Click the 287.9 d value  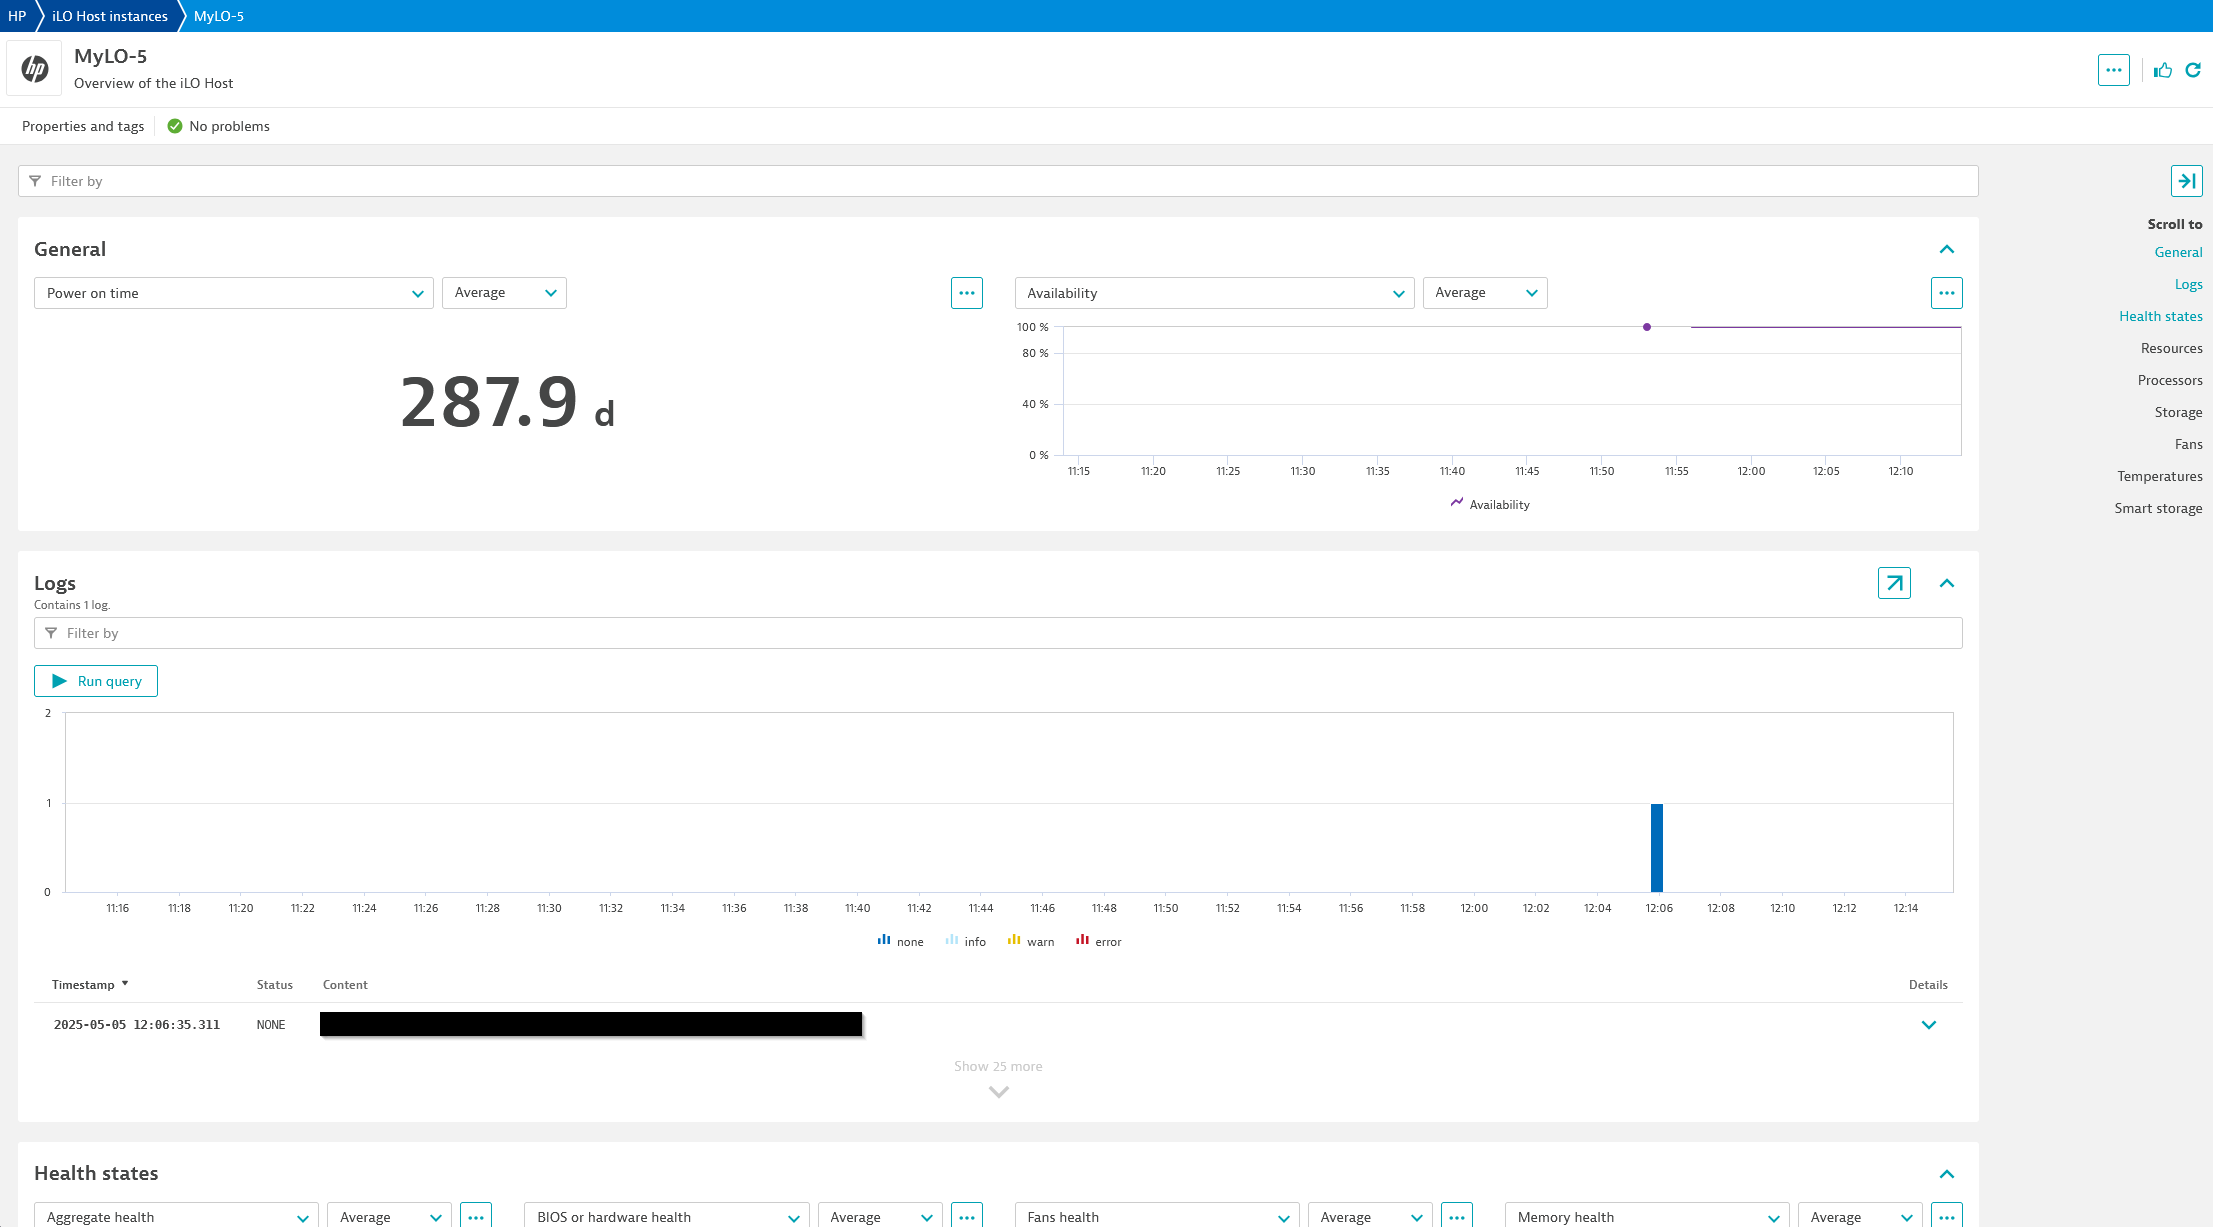click(508, 402)
